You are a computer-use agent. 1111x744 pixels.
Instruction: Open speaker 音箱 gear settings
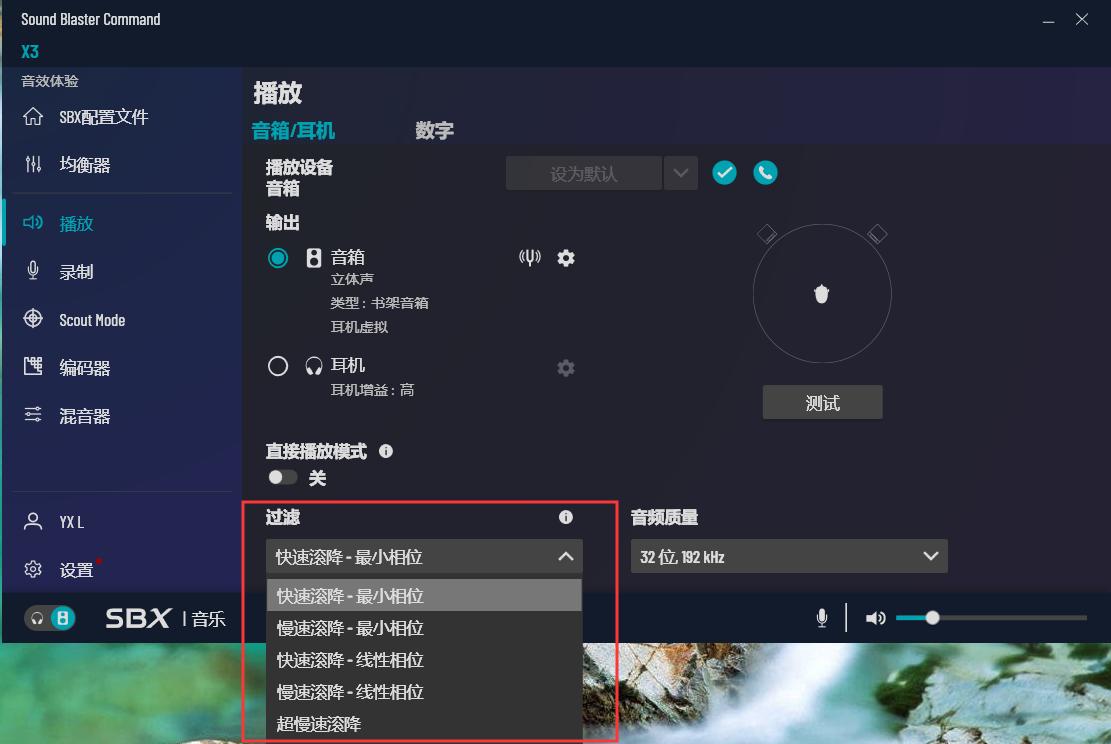[565, 257]
